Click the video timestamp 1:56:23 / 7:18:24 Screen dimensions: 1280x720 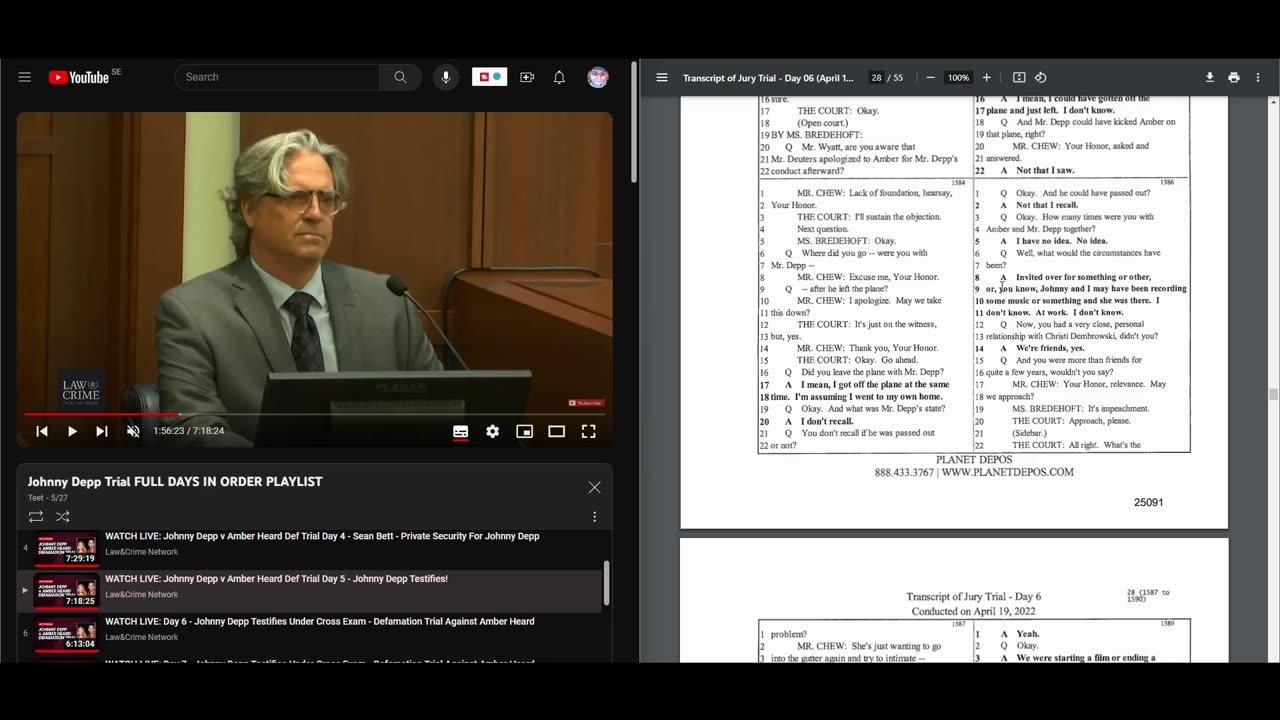(x=188, y=431)
